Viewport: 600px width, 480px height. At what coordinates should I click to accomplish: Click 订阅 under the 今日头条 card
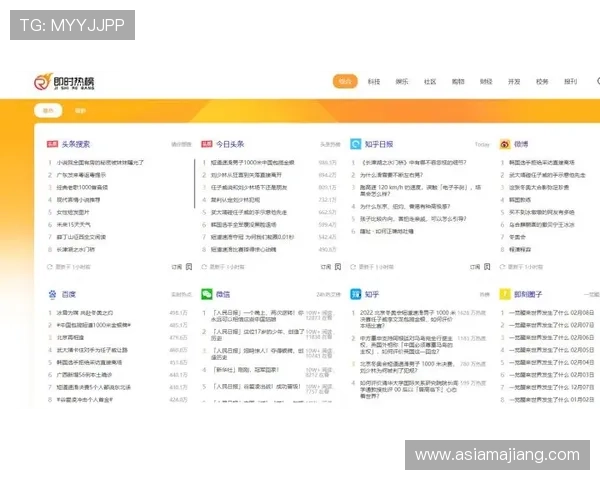[325, 267]
